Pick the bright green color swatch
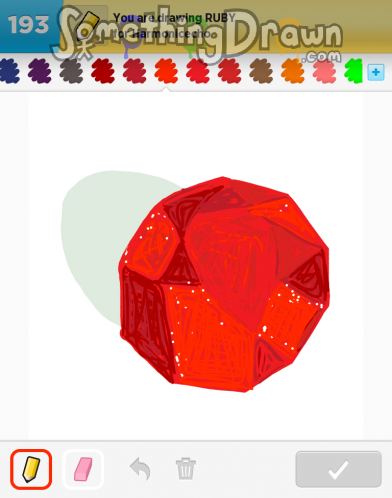The height and width of the screenshot is (498, 392). 354,71
